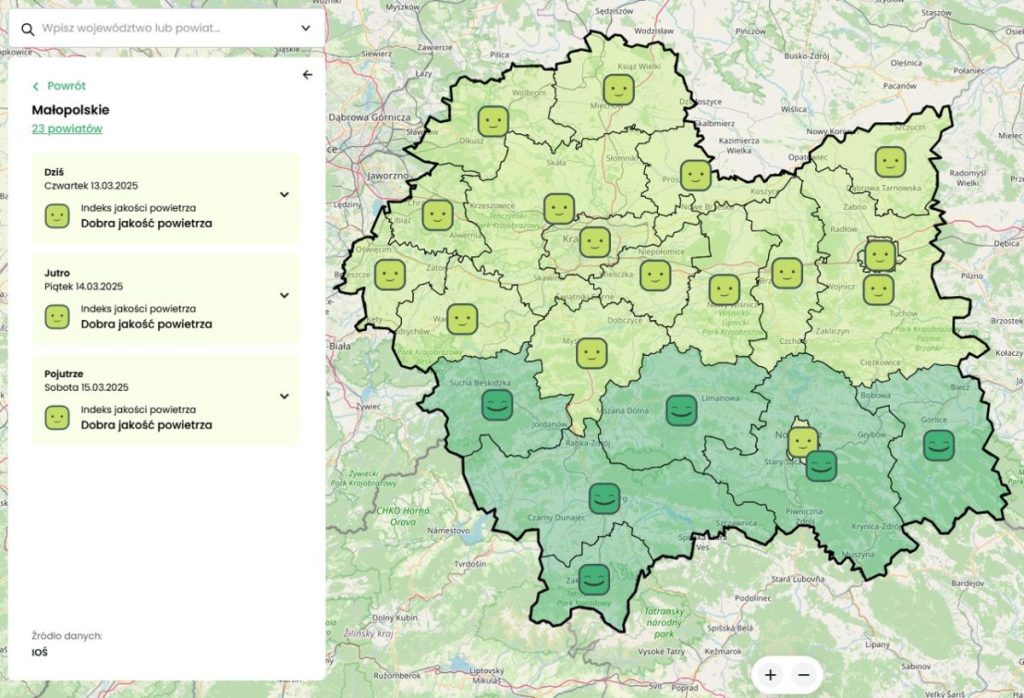Click the air quality face near Olkusz

point(492,122)
